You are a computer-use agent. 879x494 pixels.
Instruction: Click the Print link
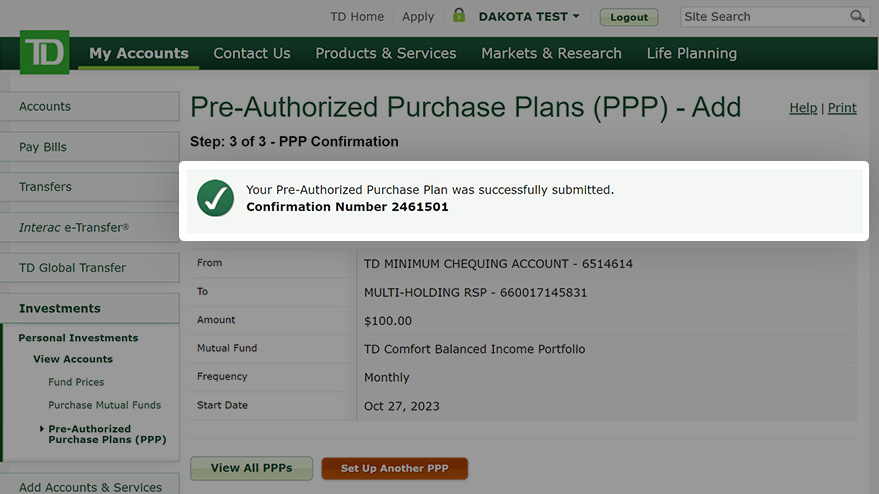pyautogui.click(x=842, y=108)
